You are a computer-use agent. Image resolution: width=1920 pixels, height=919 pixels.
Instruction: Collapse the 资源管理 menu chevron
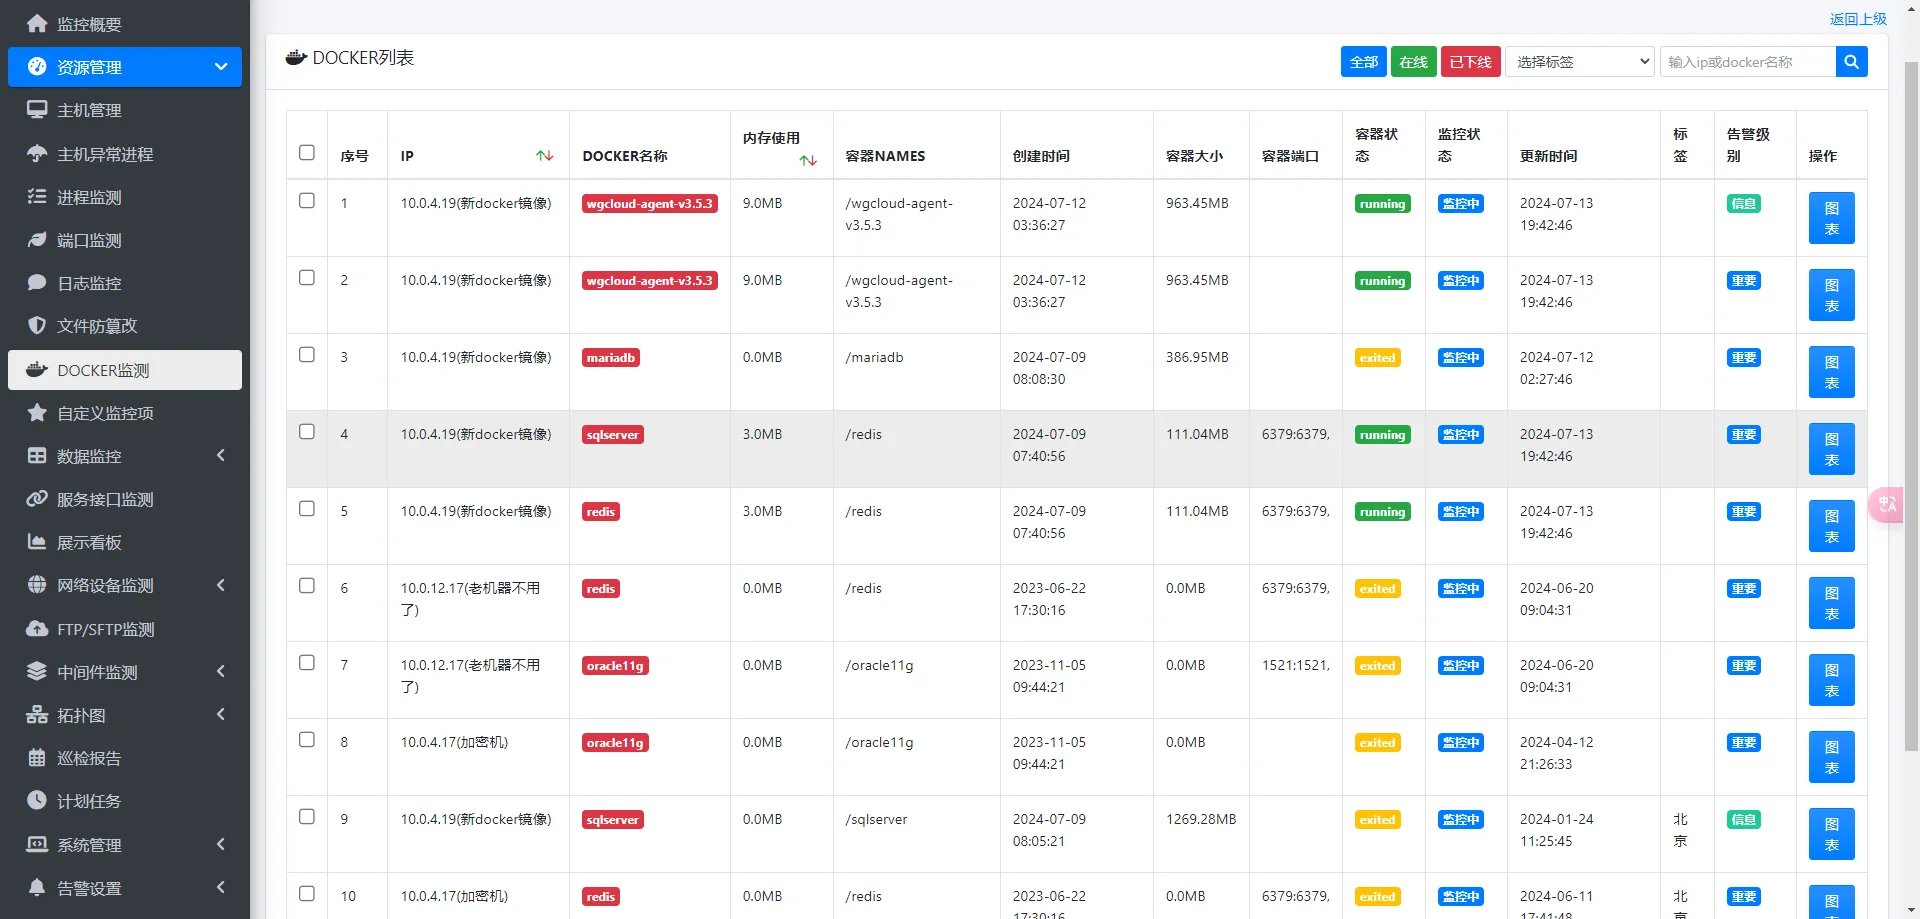[221, 66]
